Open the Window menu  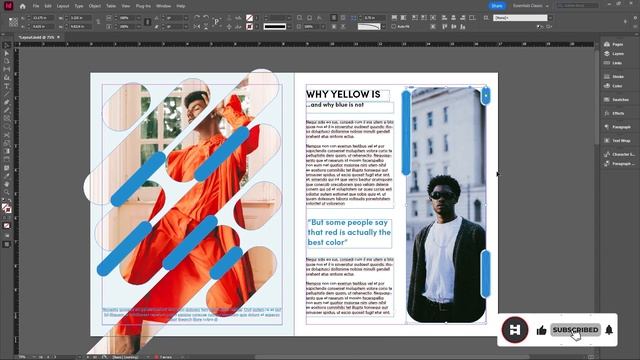pos(163,6)
